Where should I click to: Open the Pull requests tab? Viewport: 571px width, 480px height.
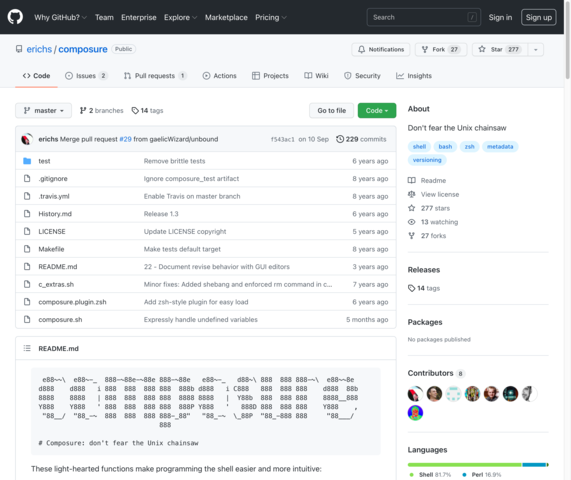(x=155, y=76)
